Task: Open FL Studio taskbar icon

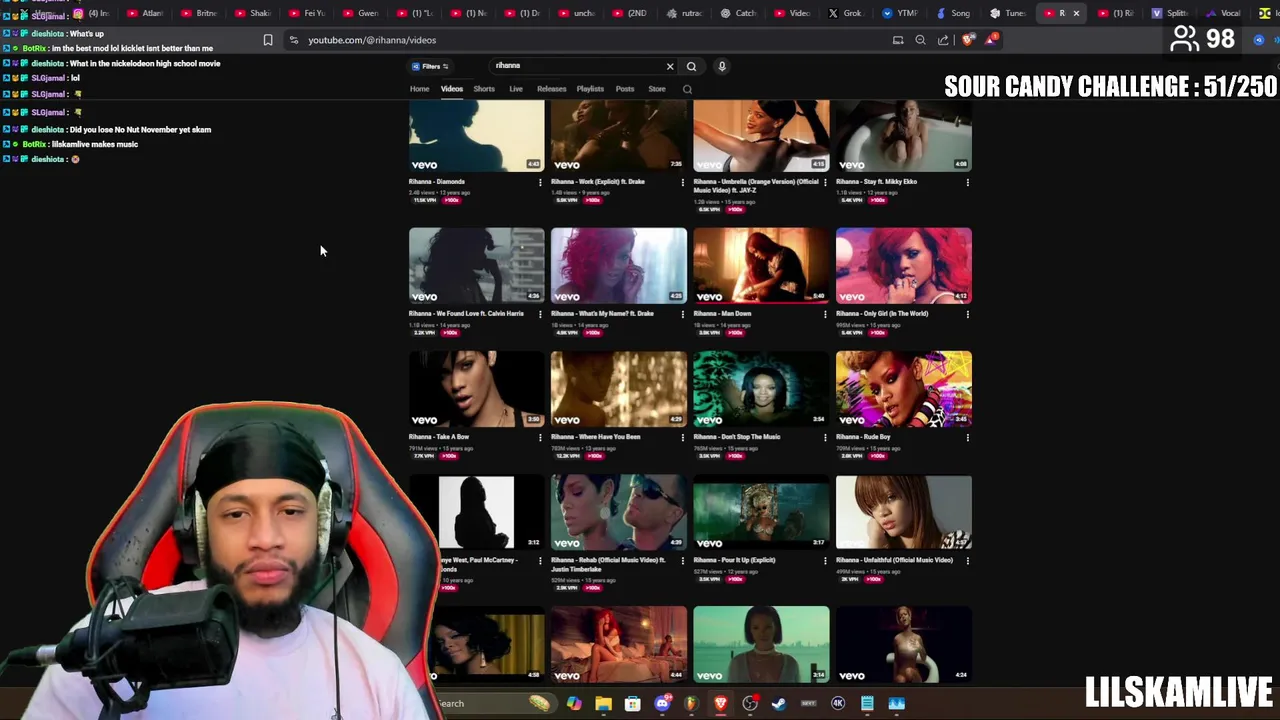Action: pyautogui.click(x=691, y=704)
